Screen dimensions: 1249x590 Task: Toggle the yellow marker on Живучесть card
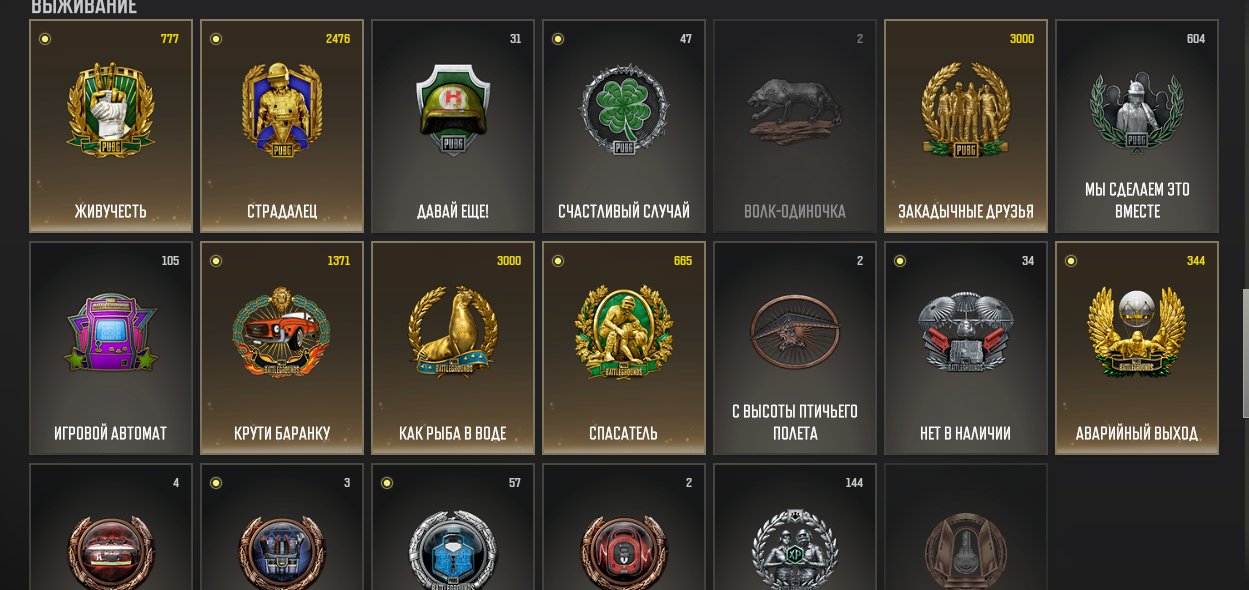(44, 39)
